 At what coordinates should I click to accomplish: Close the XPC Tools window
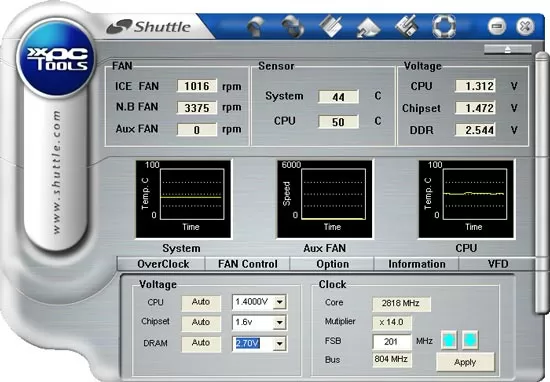(x=525, y=26)
